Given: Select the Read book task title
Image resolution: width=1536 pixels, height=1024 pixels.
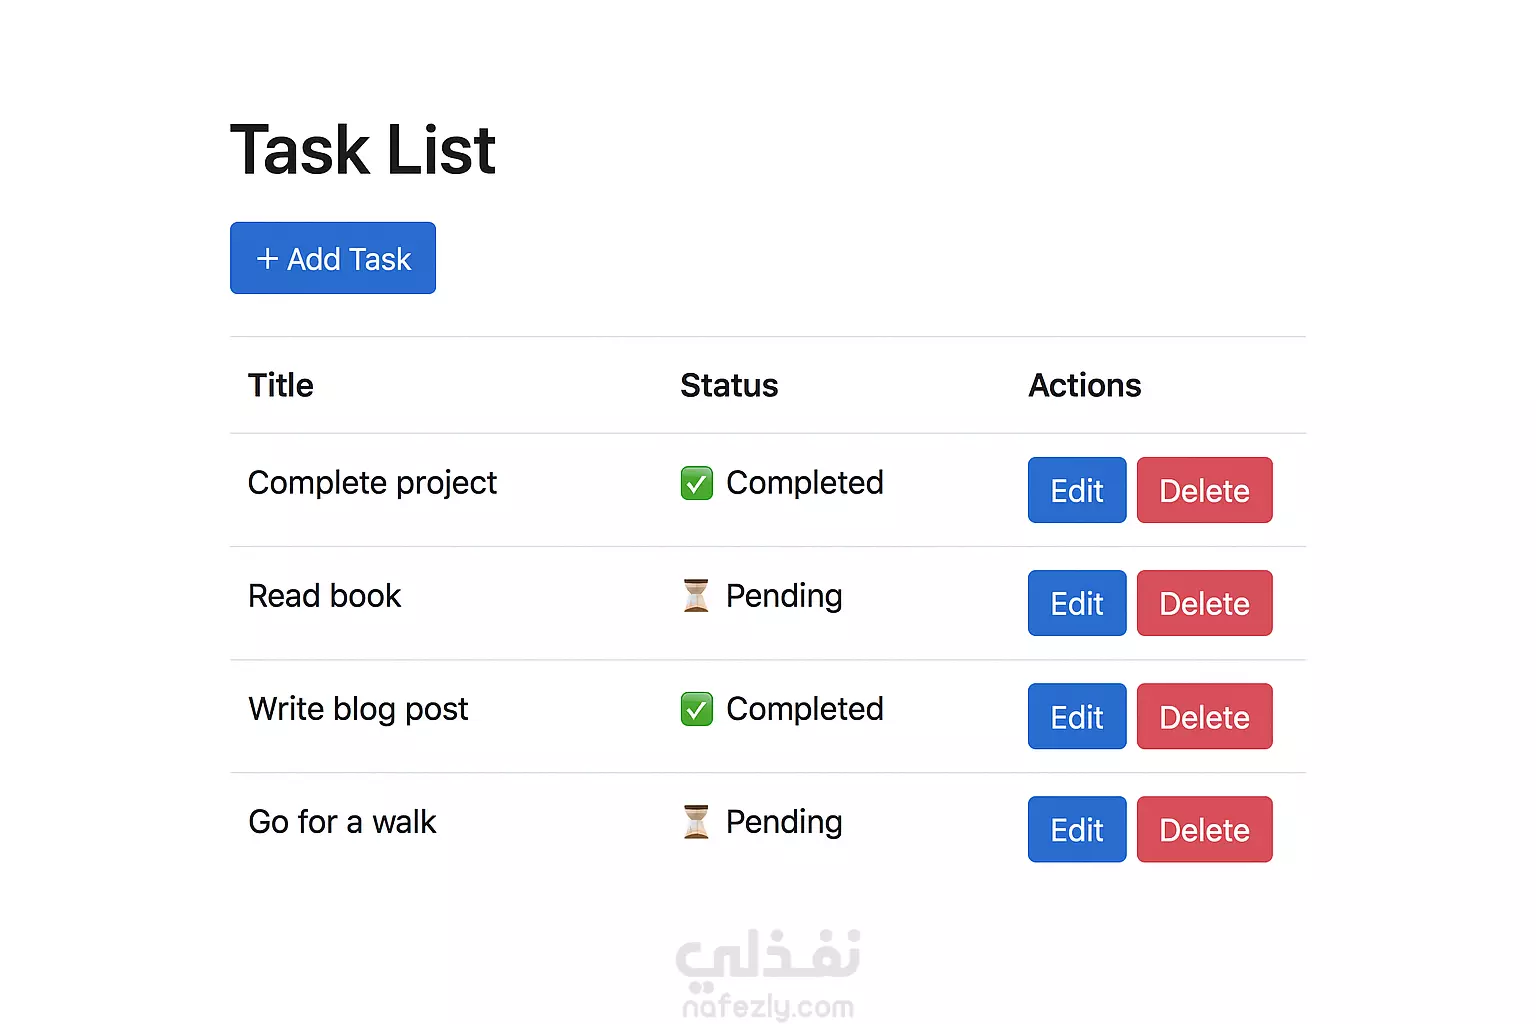Looking at the screenshot, I should pos(324,596).
